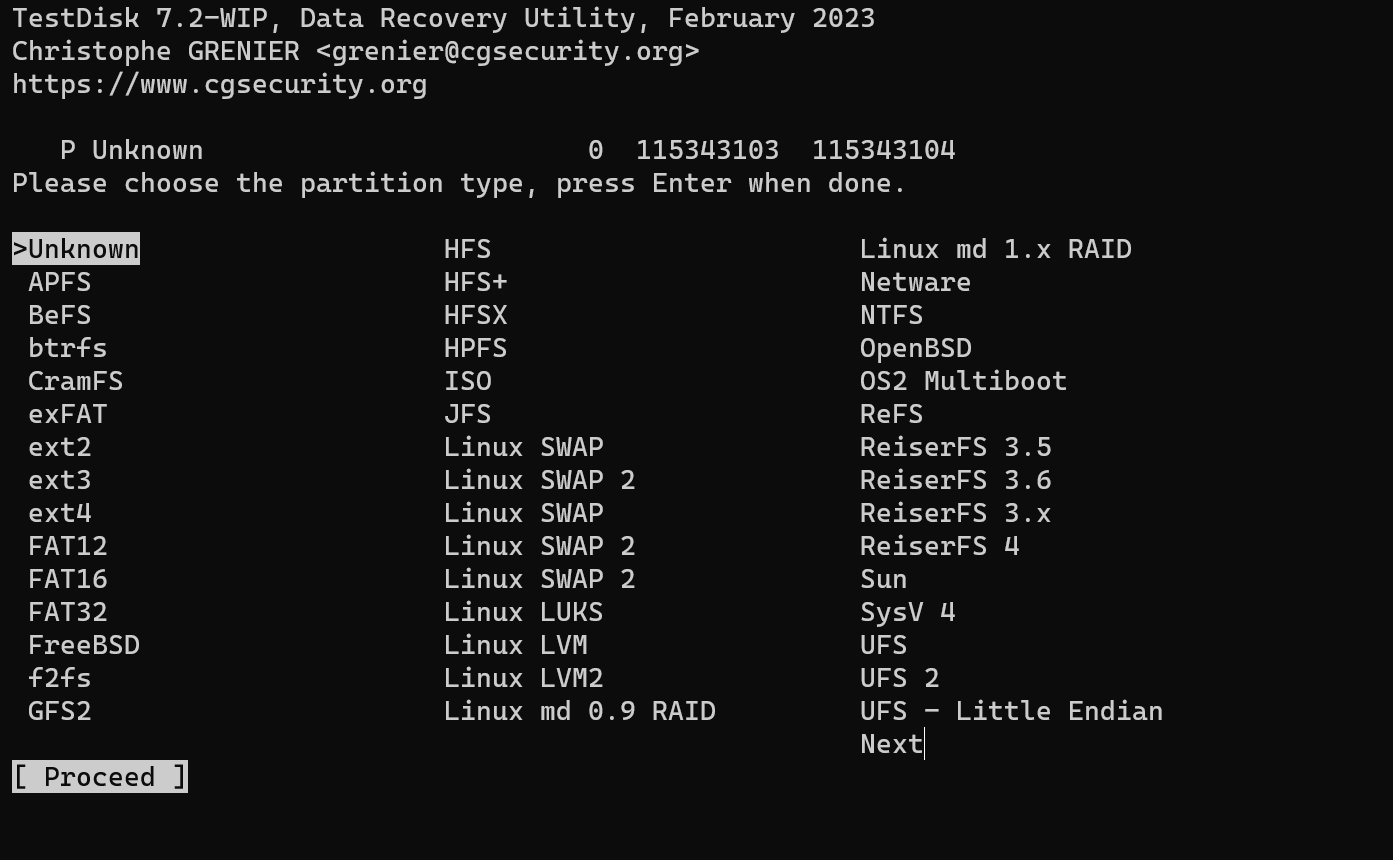The image size is (1393, 860).
Task: Choose FreeBSD from the list
Action: click(x=84, y=645)
